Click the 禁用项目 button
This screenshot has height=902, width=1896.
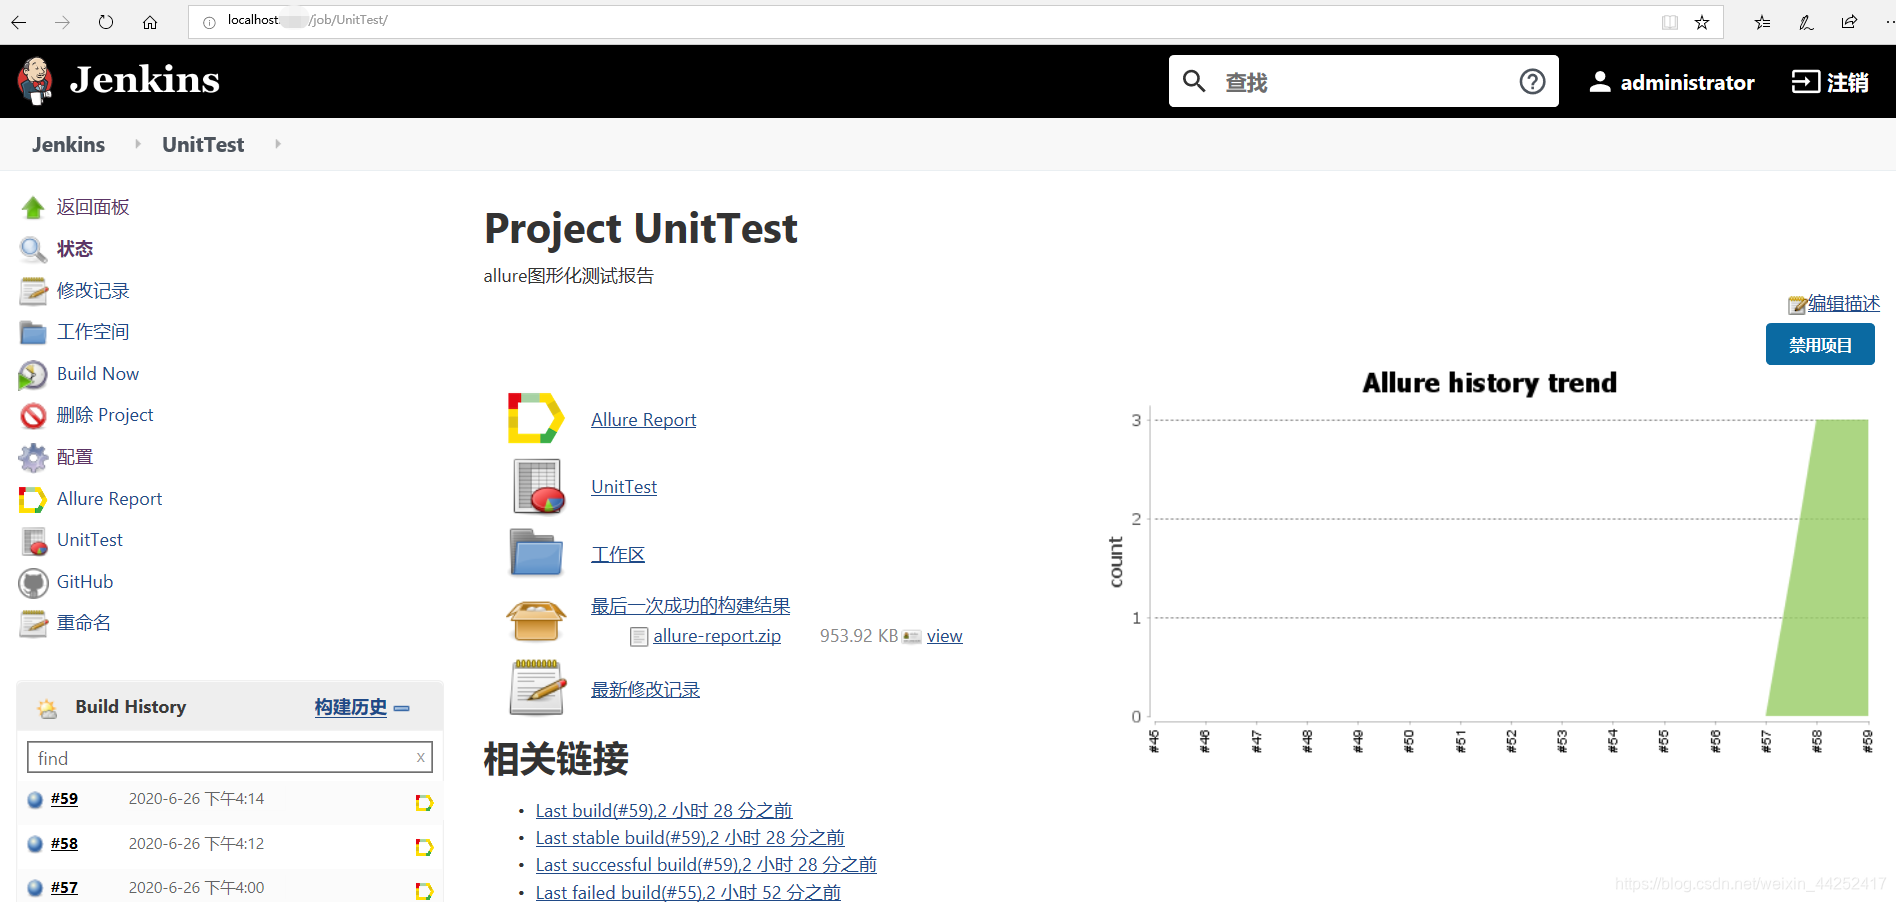(1820, 344)
